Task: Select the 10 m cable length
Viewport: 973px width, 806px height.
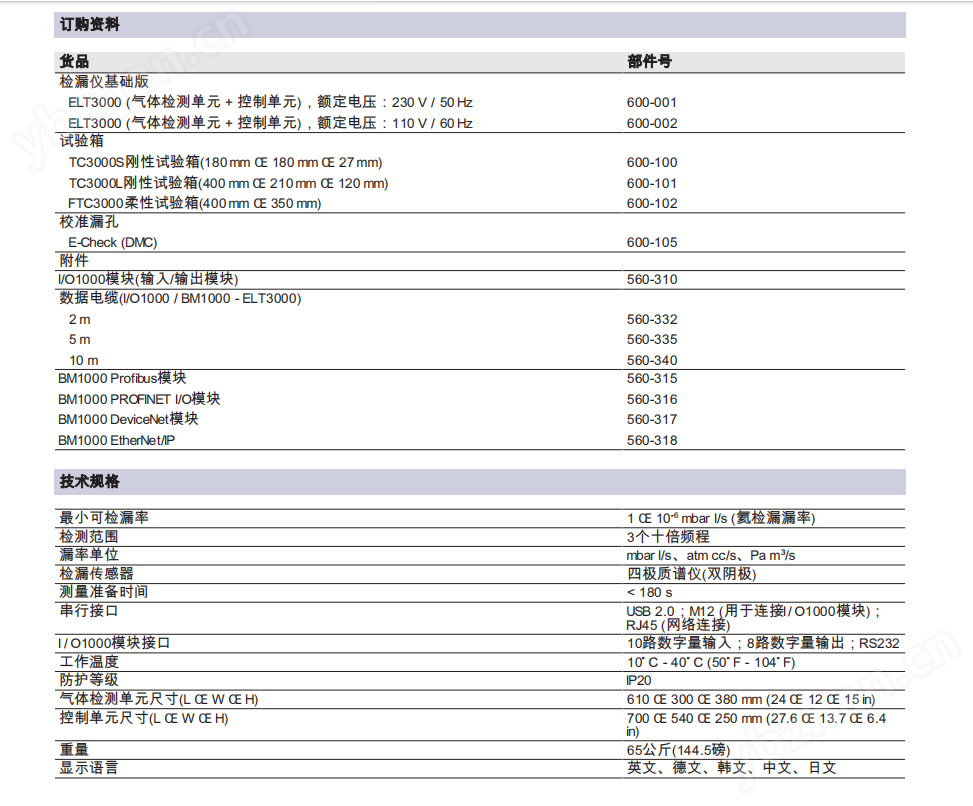Action: coord(84,360)
